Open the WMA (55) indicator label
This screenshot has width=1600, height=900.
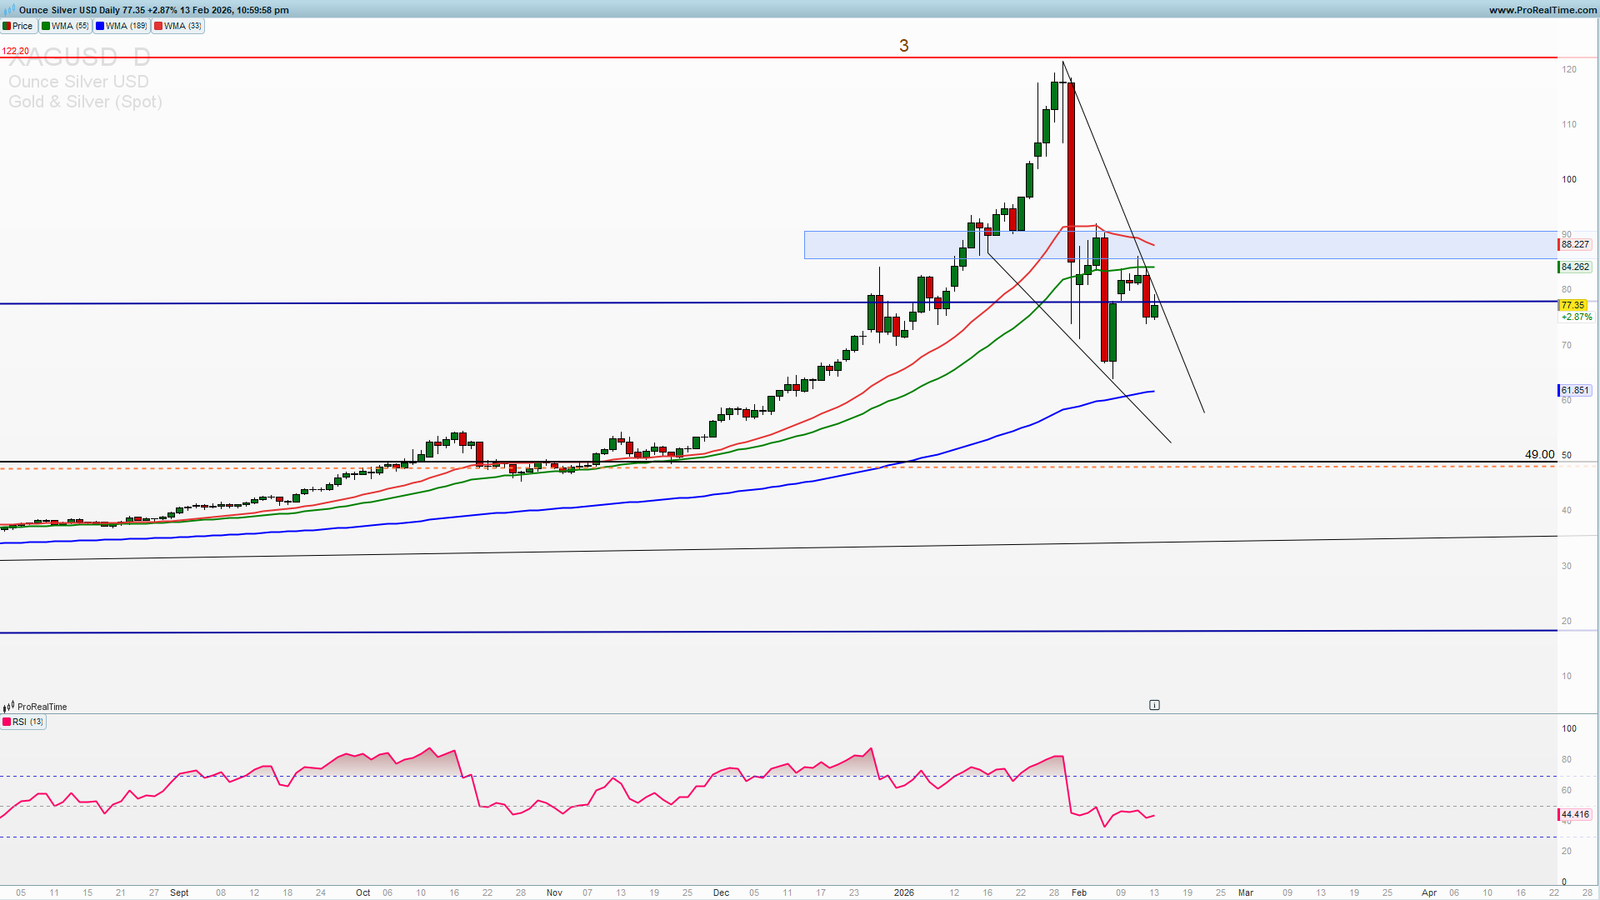click(x=65, y=26)
